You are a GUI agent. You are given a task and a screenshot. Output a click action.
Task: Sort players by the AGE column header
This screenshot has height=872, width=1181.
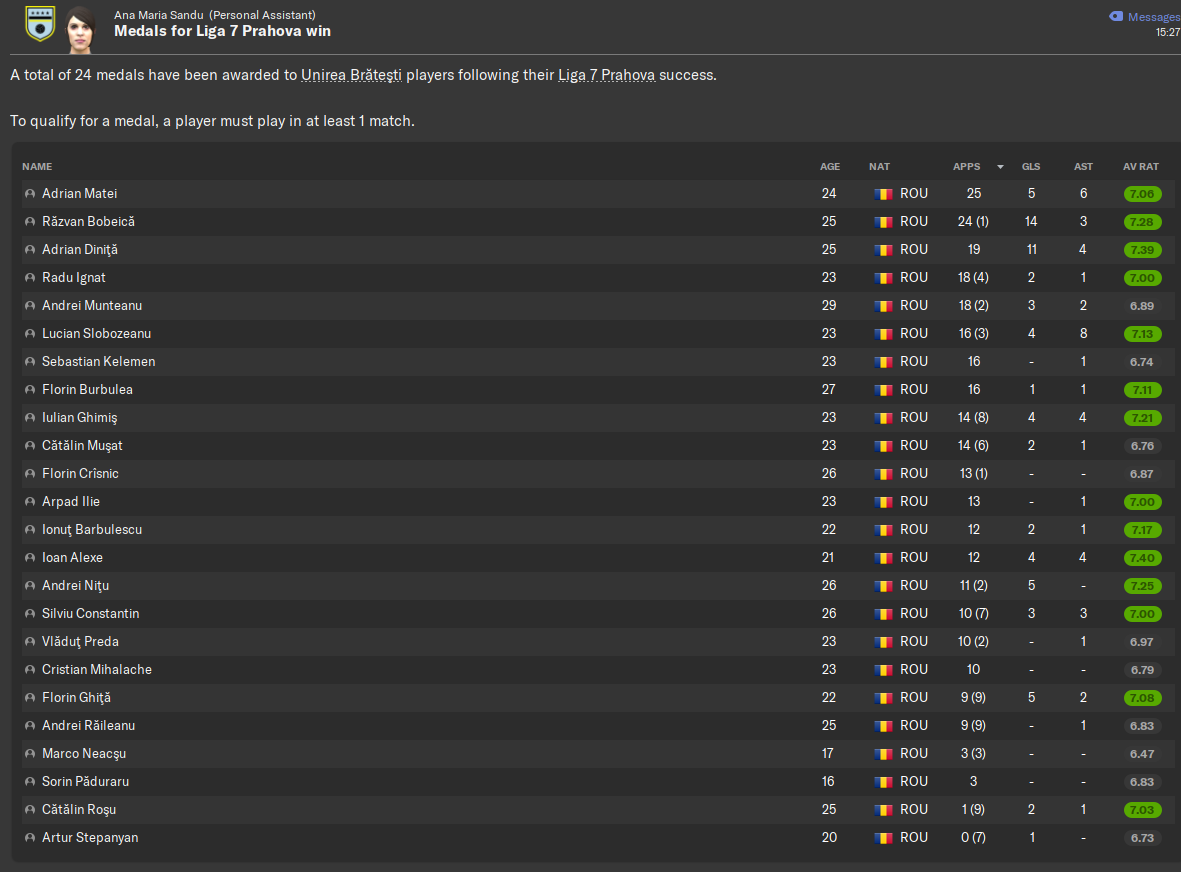click(829, 166)
